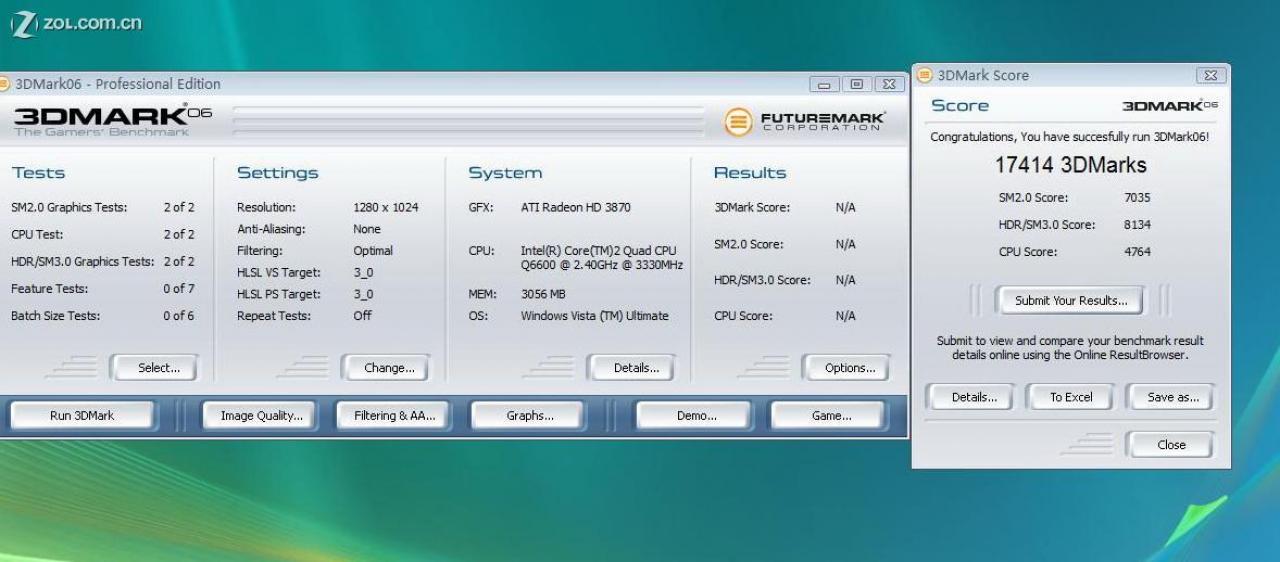
Task: Click the SM2.0 Score value 7035
Action: click(x=1137, y=198)
